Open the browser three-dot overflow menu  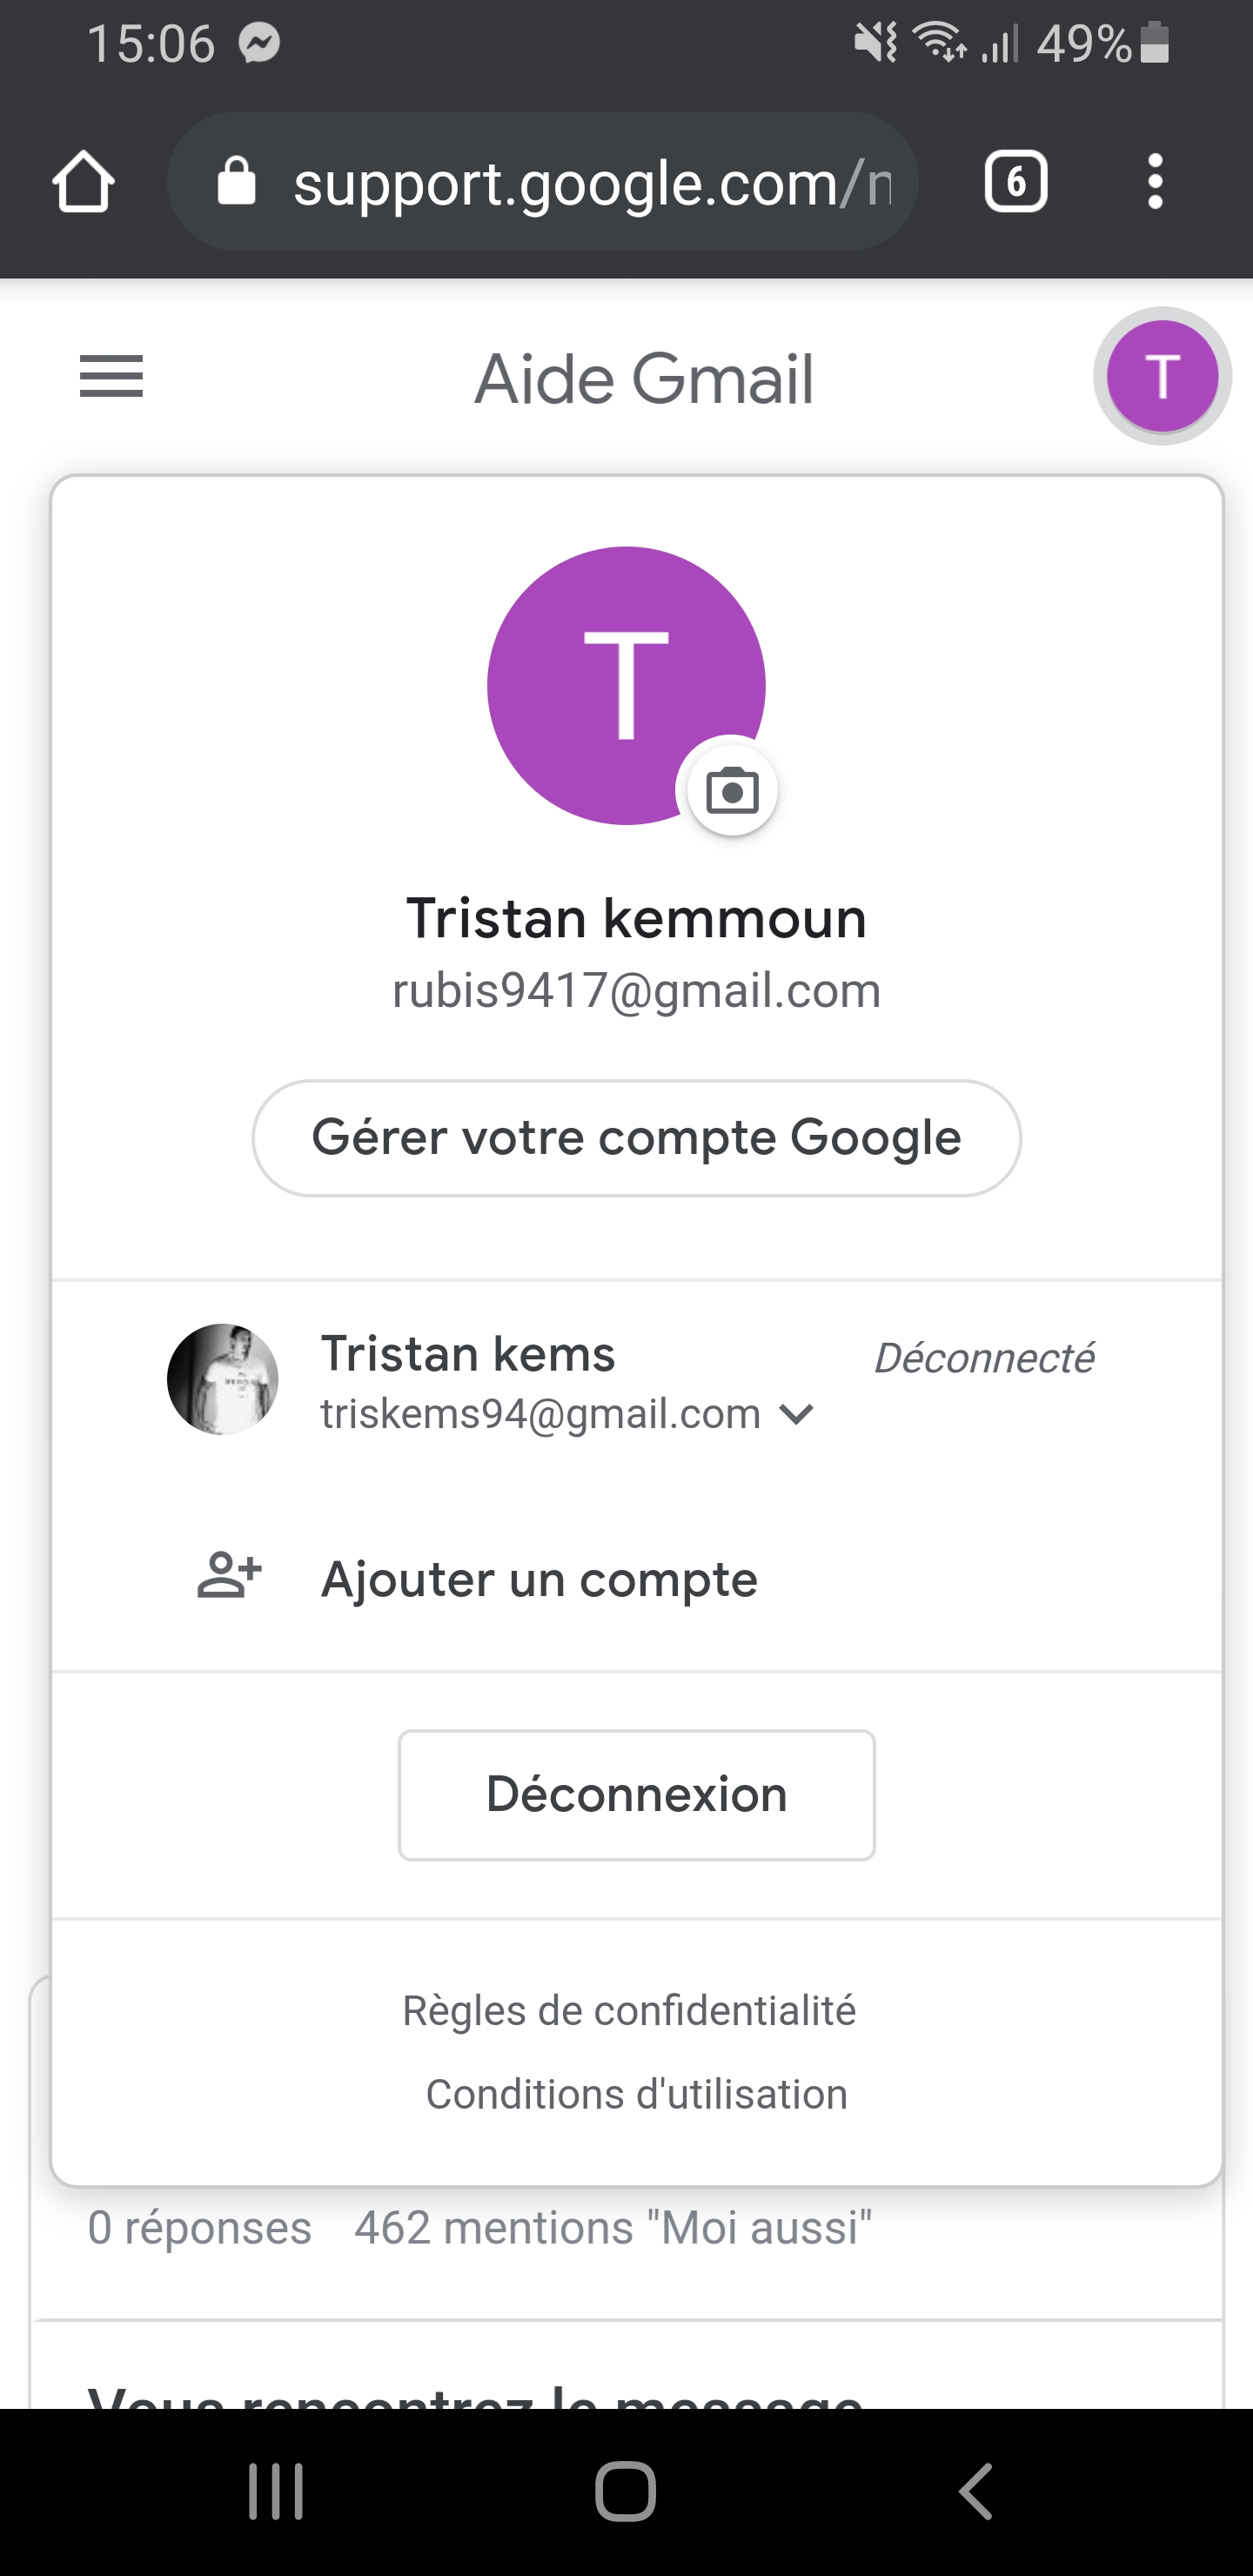click(1155, 182)
